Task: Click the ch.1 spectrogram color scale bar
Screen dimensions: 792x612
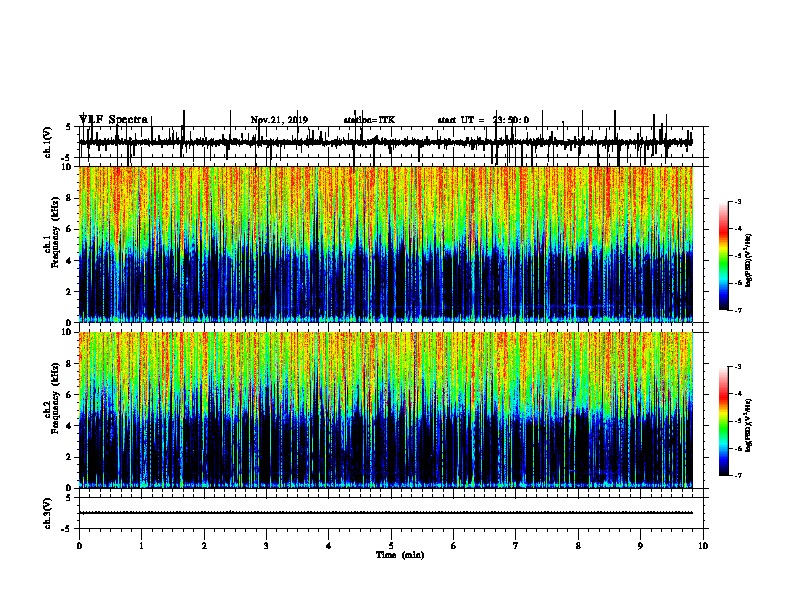Action: click(x=724, y=256)
